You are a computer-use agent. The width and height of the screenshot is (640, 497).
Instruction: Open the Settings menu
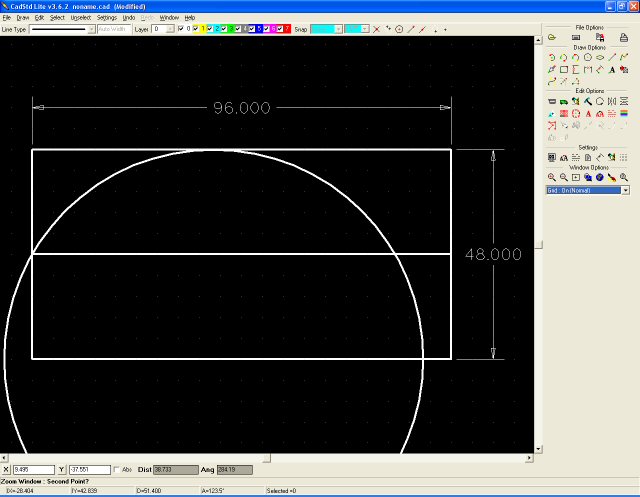(x=107, y=18)
